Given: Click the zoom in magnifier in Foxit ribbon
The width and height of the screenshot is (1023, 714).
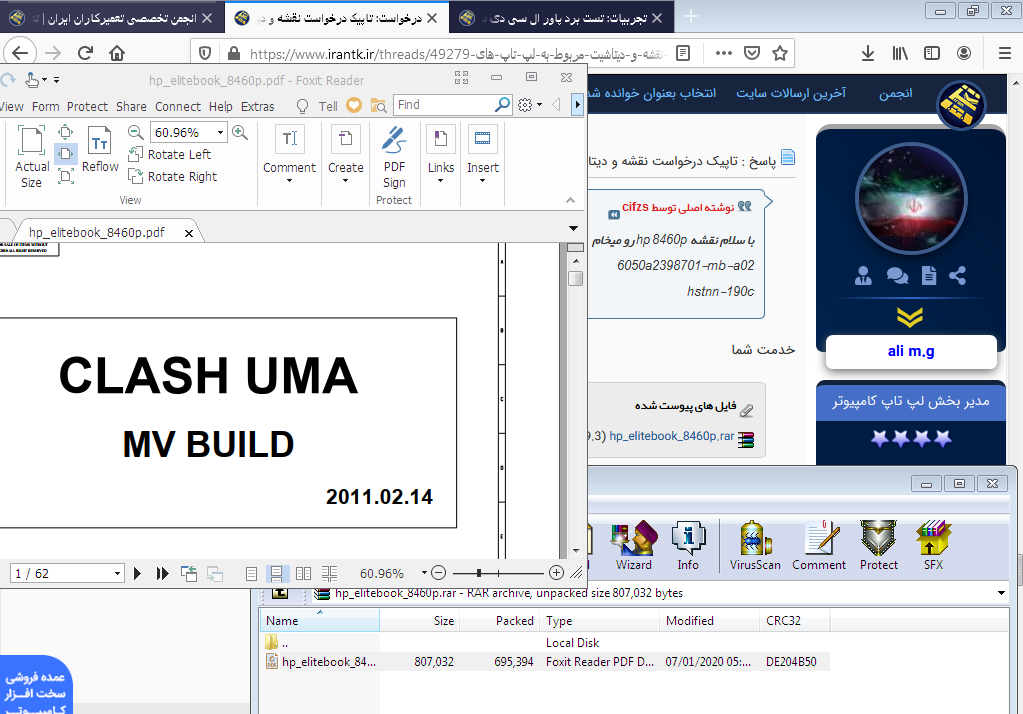Looking at the screenshot, I should [x=240, y=132].
